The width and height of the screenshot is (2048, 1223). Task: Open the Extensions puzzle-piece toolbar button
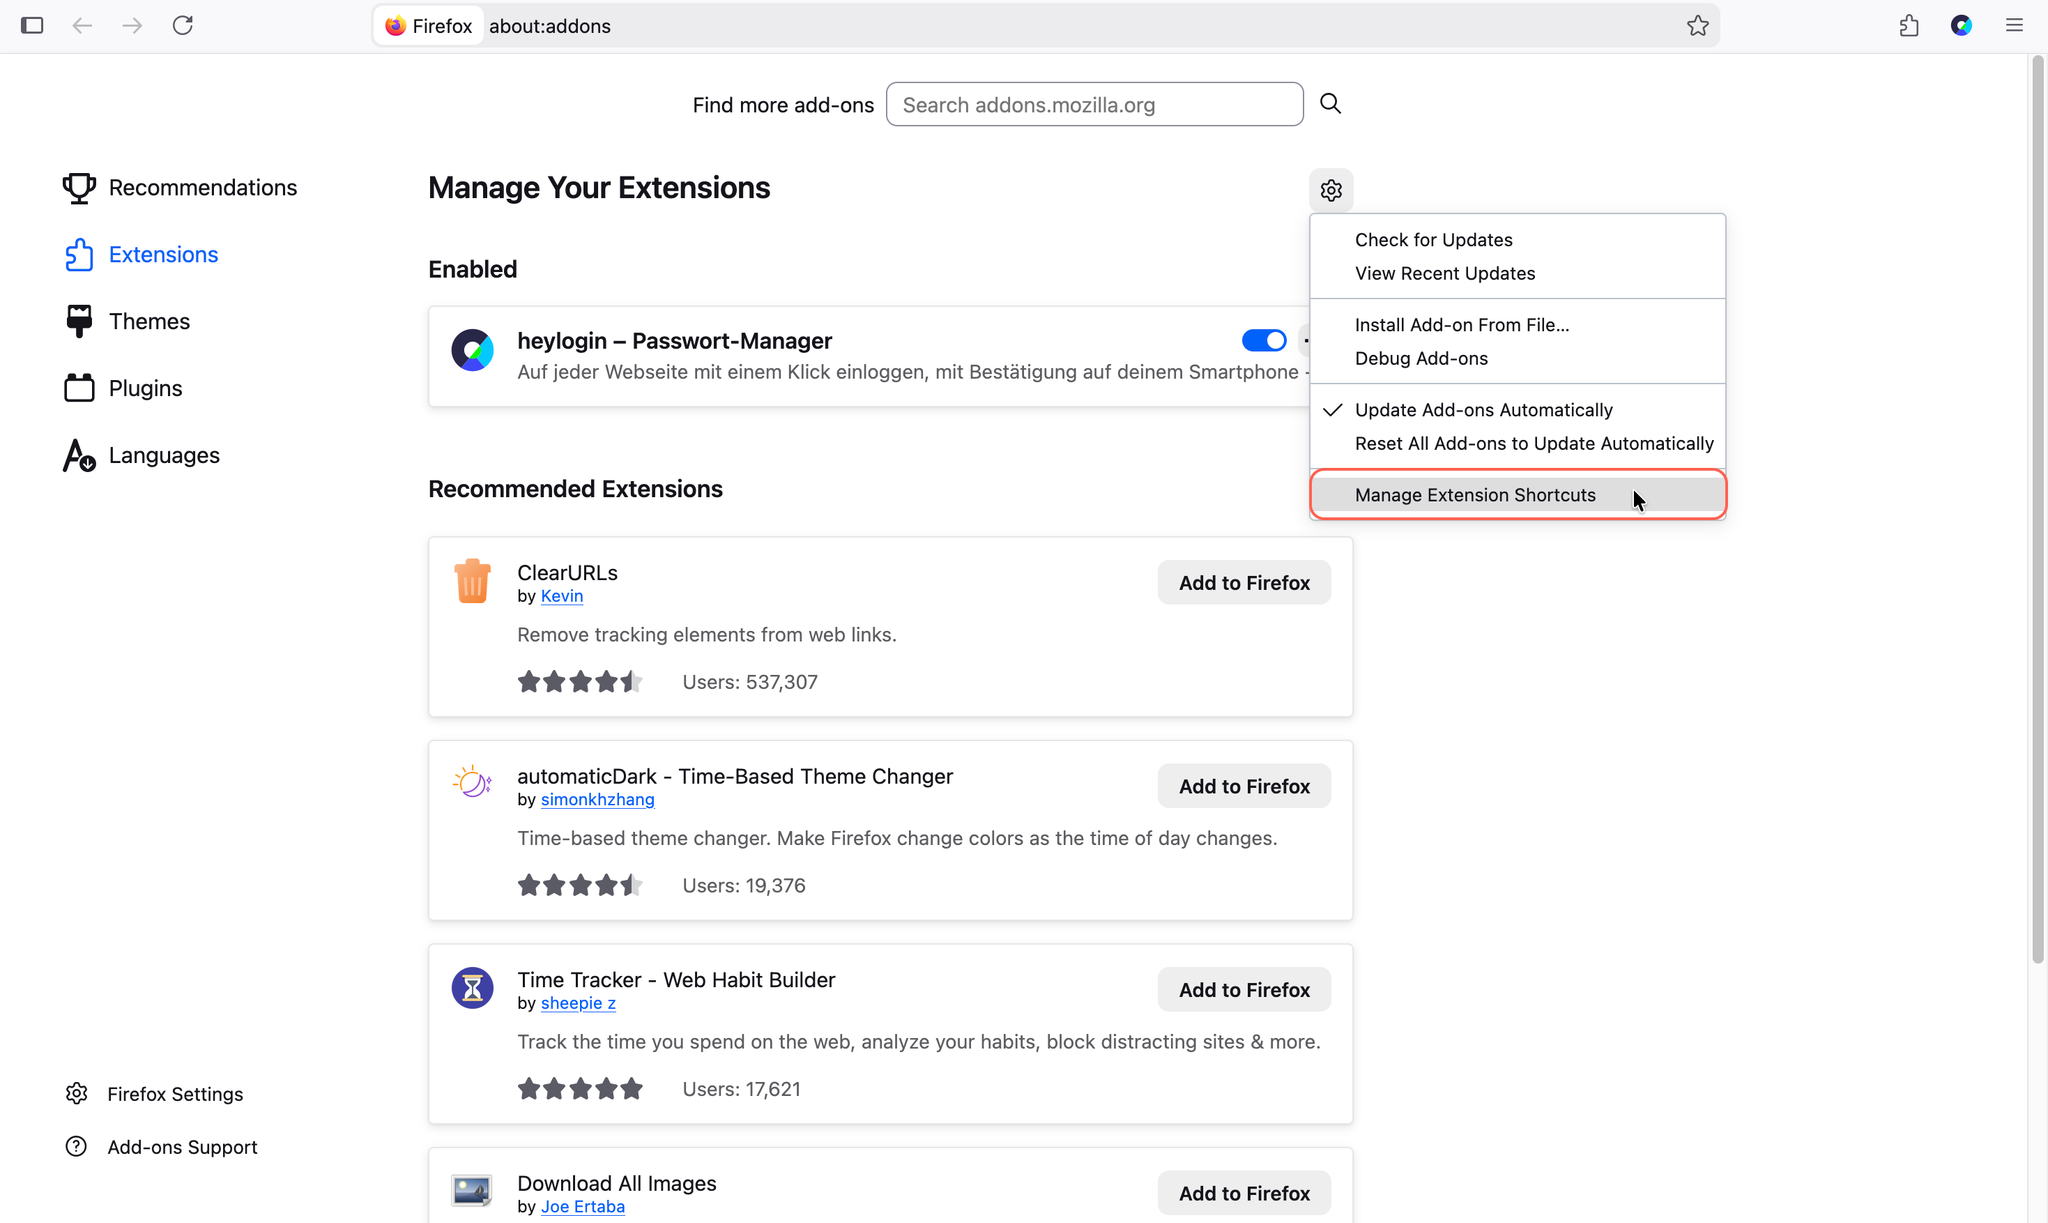(x=1909, y=25)
